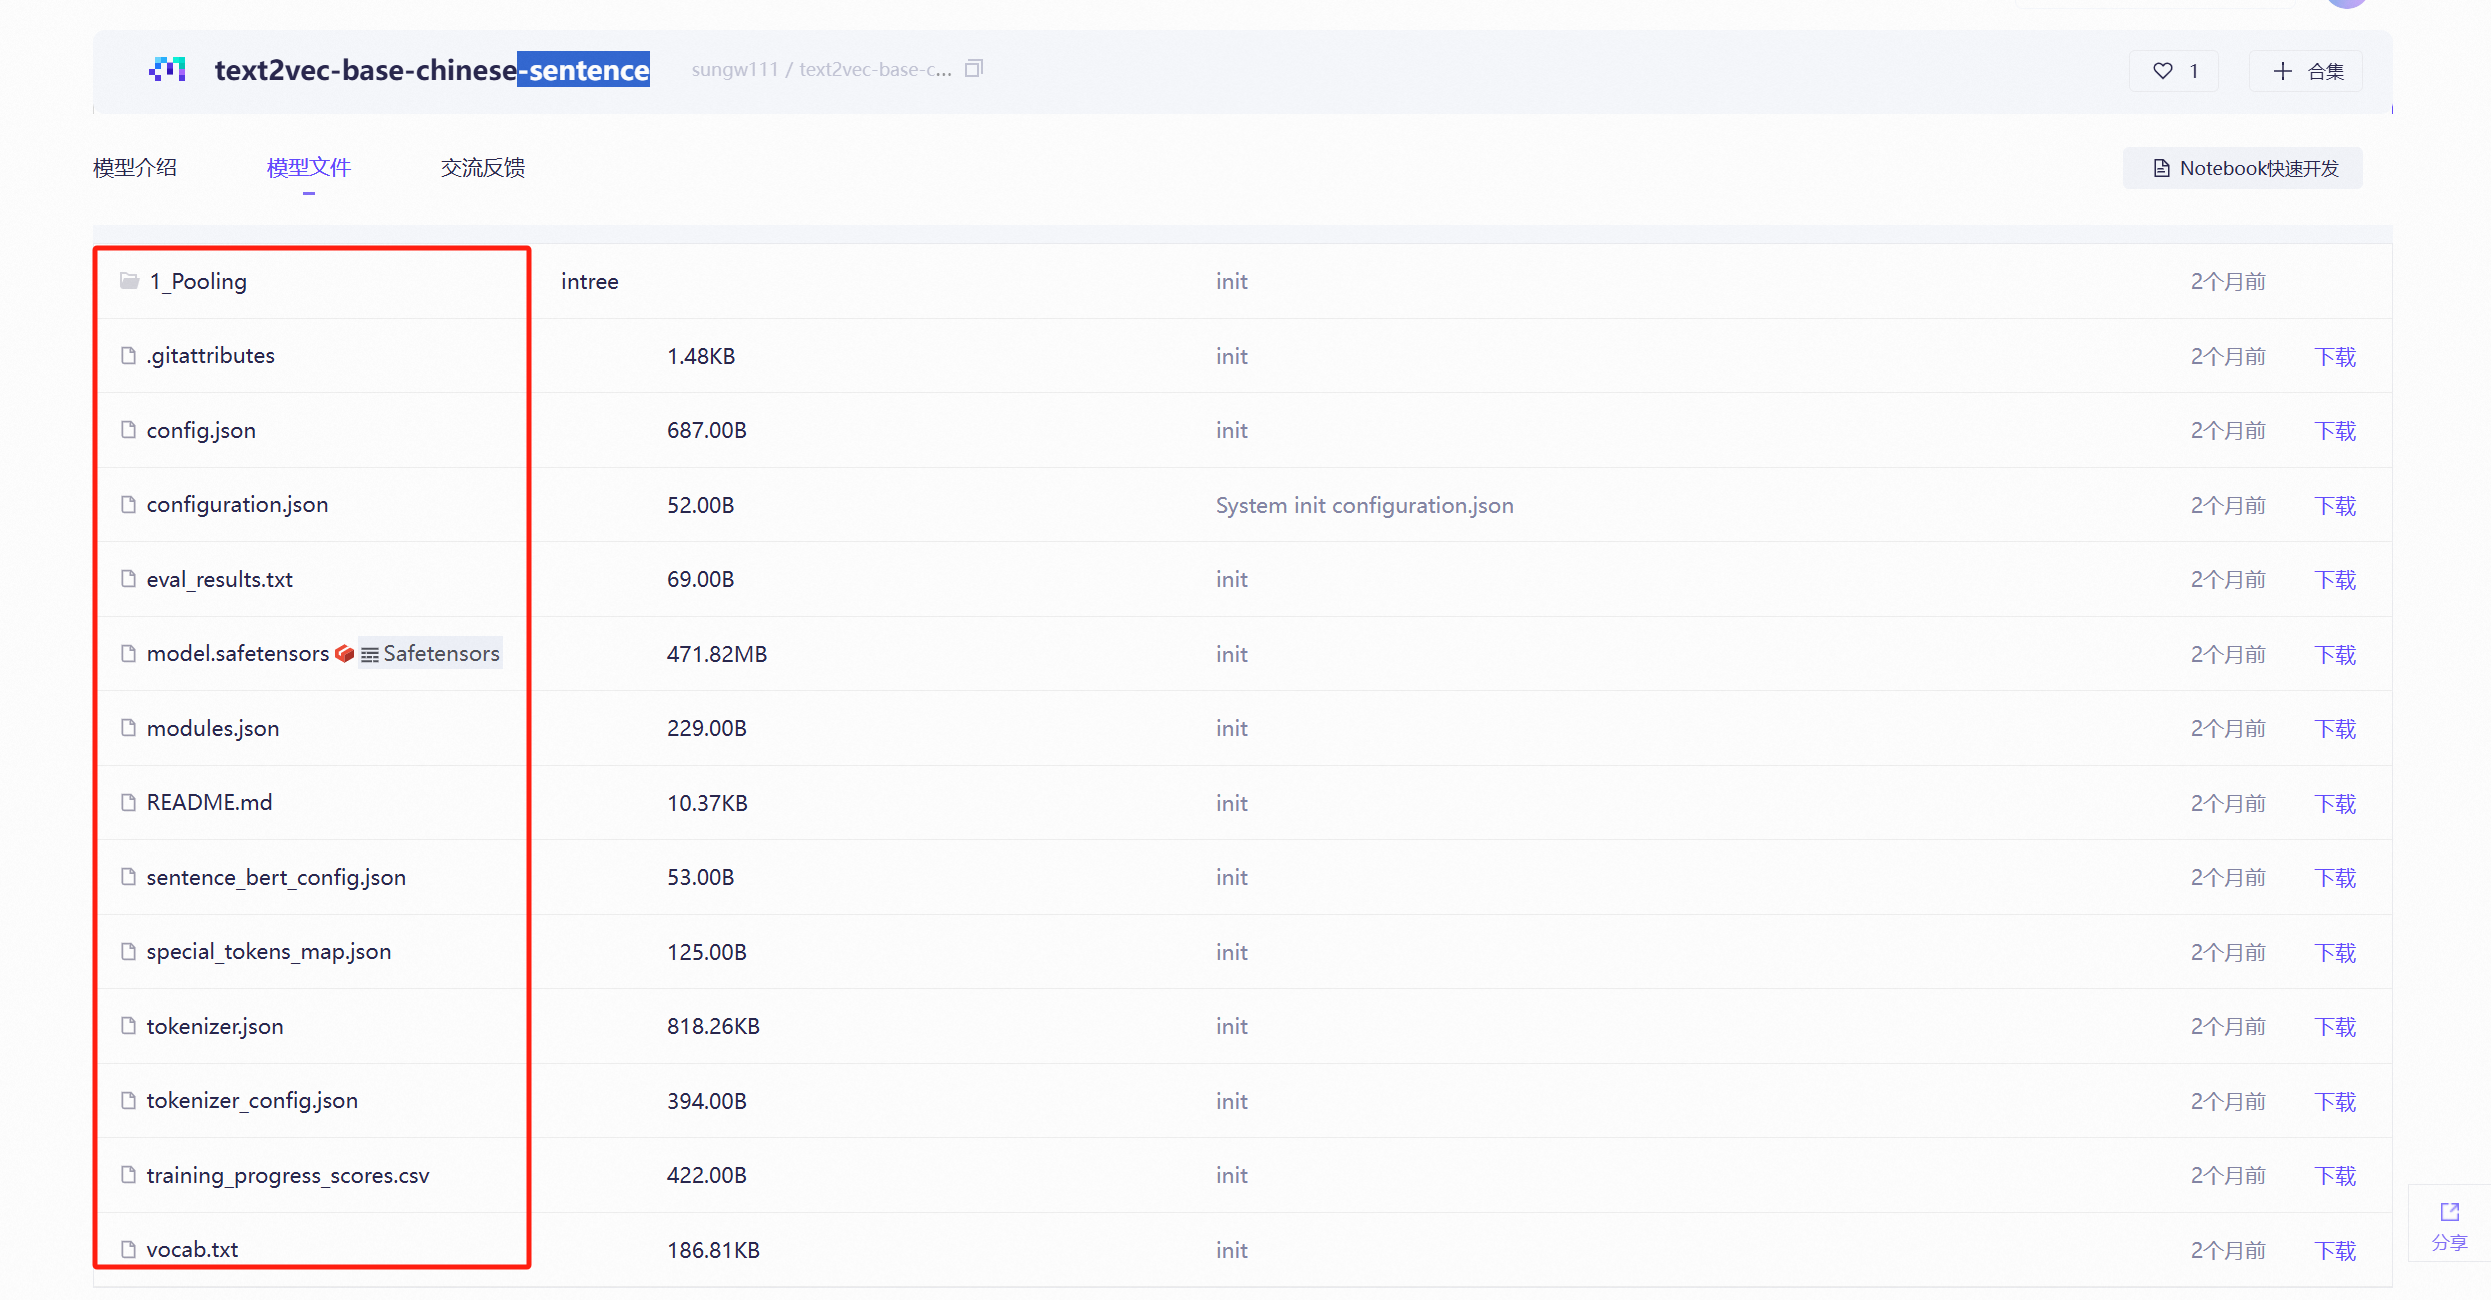Click the share icon at bottom right
This screenshot has height=1300, width=2491.
click(2449, 1213)
